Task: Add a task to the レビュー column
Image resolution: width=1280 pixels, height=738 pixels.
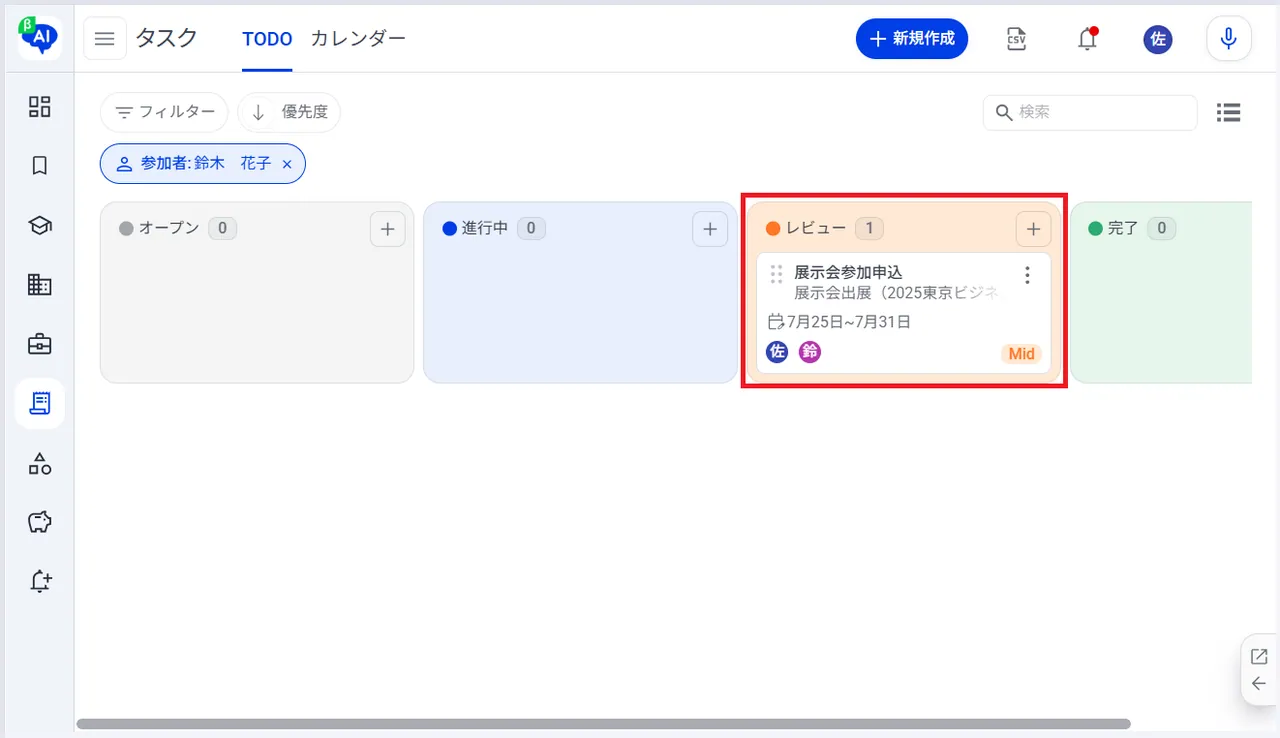Action: tap(1033, 229)
